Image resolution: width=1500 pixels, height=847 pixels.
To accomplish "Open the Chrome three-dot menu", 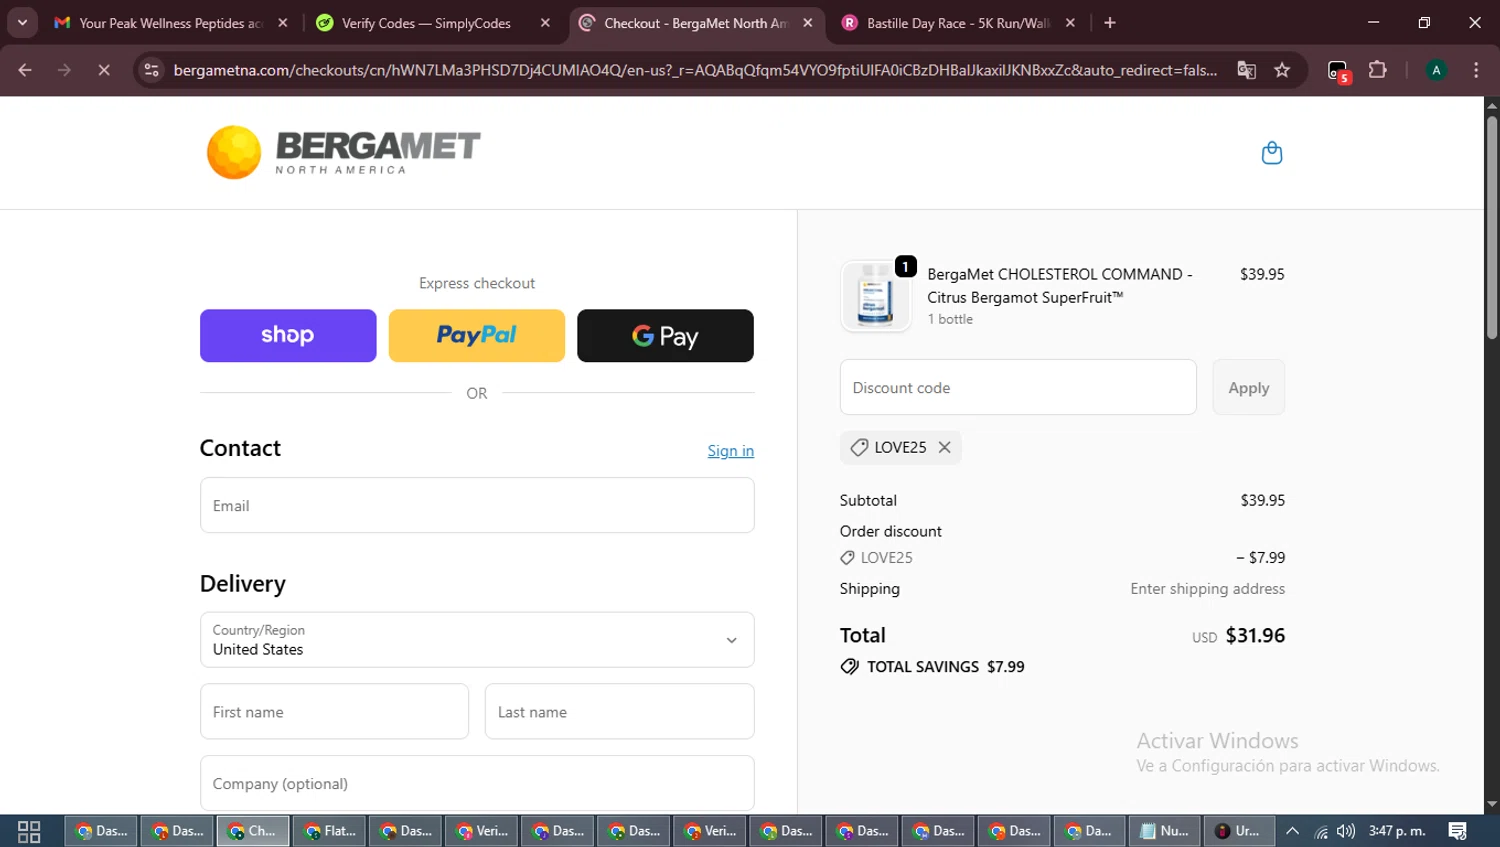I will 1476,70.
